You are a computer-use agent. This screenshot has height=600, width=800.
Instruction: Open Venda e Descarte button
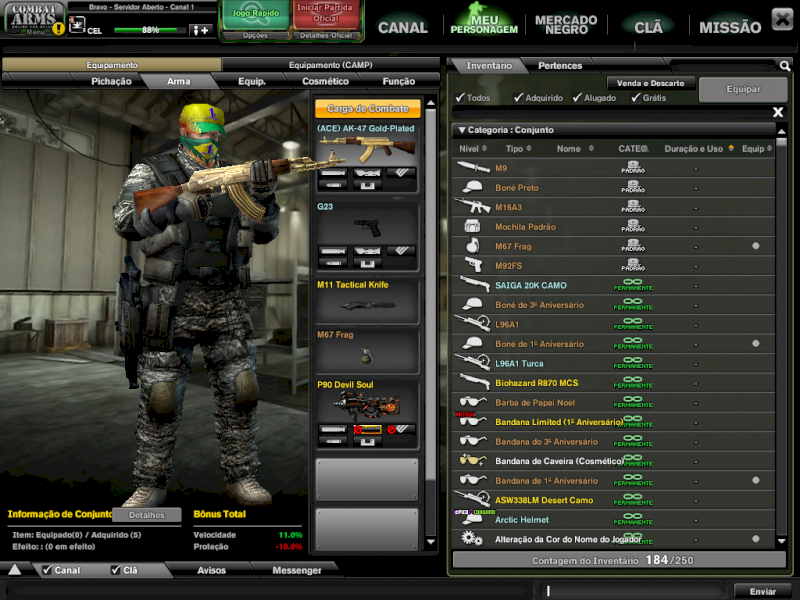coord(650,83)
